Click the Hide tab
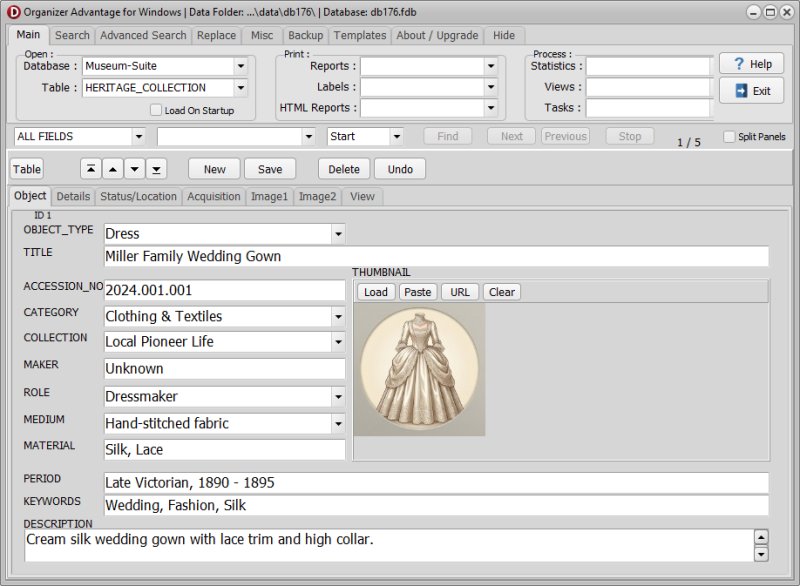 (x=504, y=35)
